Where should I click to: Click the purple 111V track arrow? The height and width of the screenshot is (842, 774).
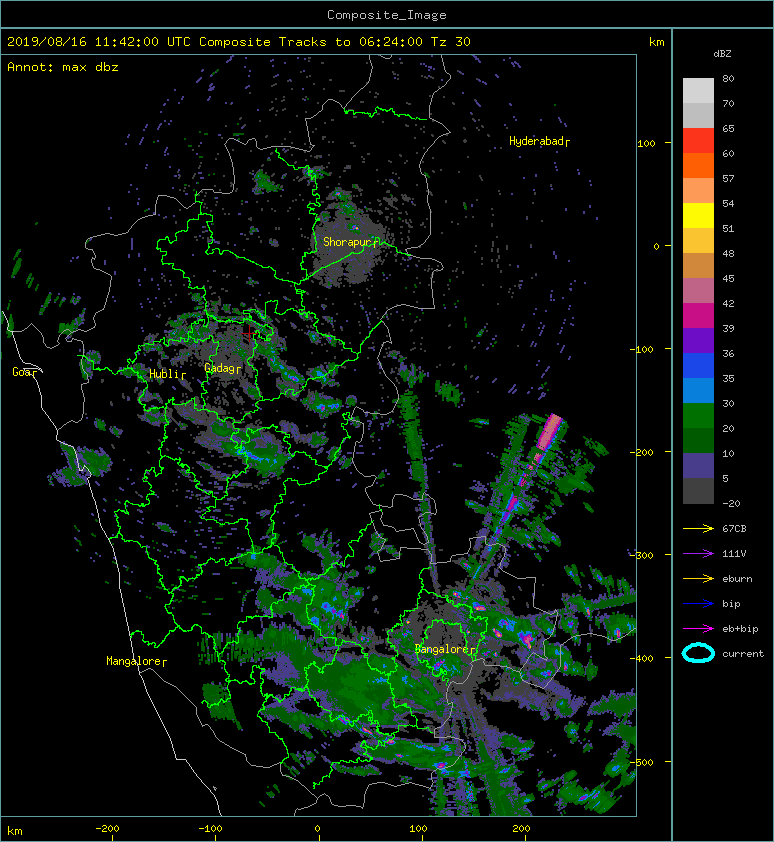tap(698, 554)
